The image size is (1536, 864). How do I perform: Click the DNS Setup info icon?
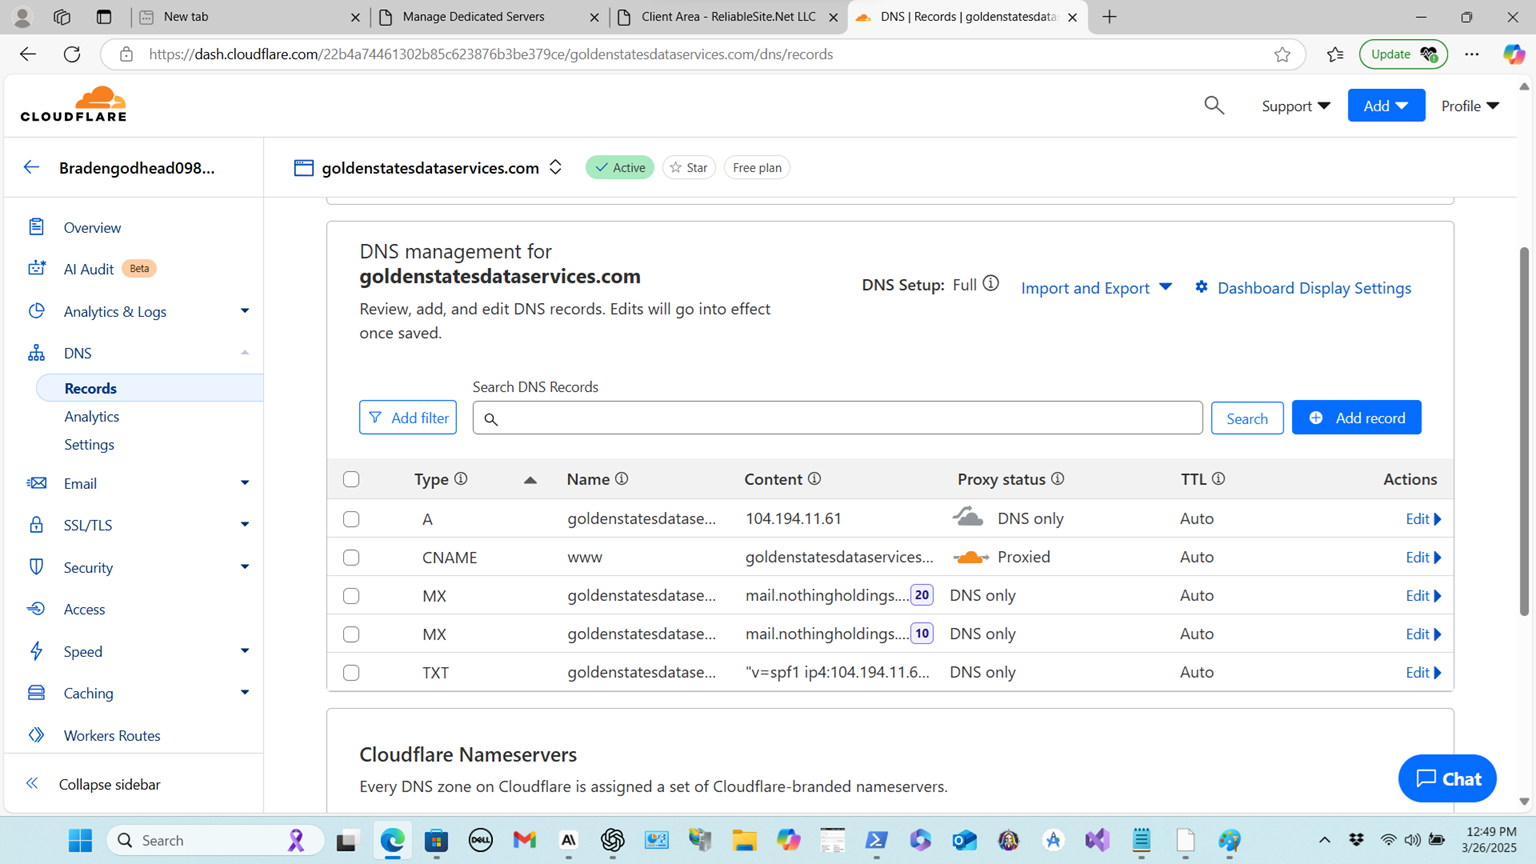(x=990, y=284)
